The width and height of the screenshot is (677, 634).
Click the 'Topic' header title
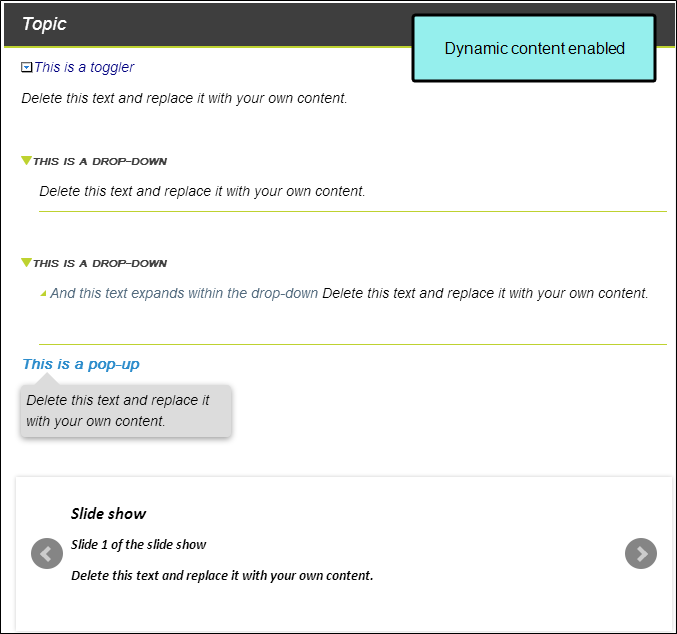pyautogui.click(x=44, y=24)
